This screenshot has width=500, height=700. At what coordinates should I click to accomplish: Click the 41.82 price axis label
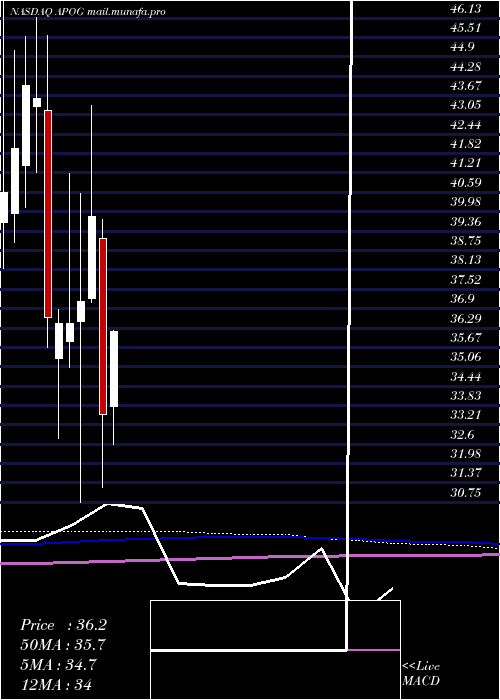tap(466, 144)
